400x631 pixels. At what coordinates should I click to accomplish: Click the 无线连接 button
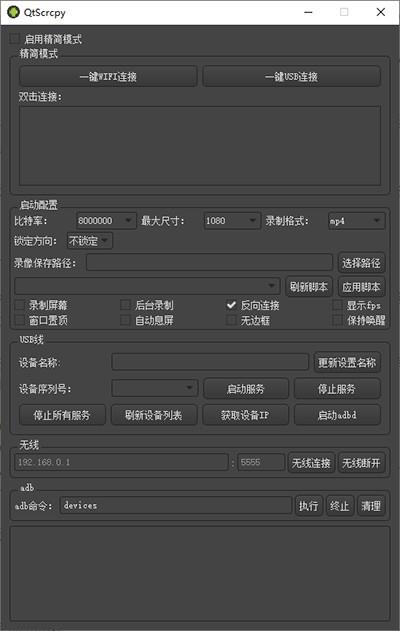click(x=311, y=463)
